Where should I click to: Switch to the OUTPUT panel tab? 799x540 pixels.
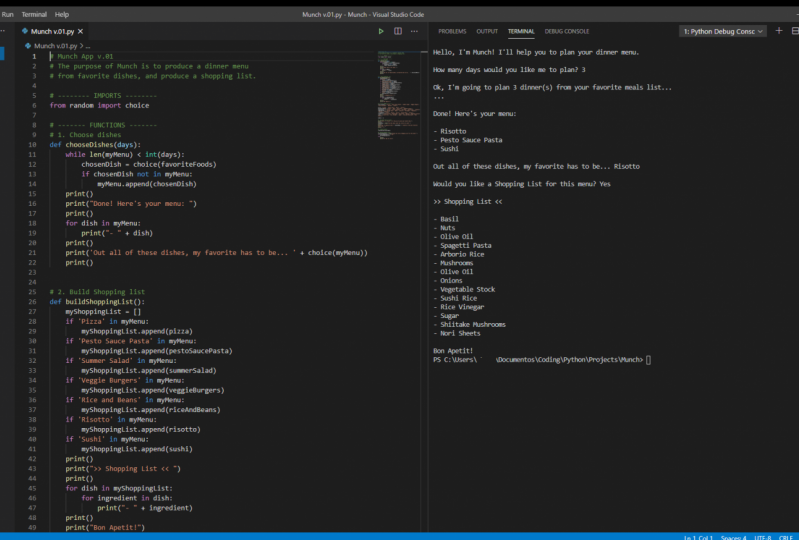coord(487,31)
